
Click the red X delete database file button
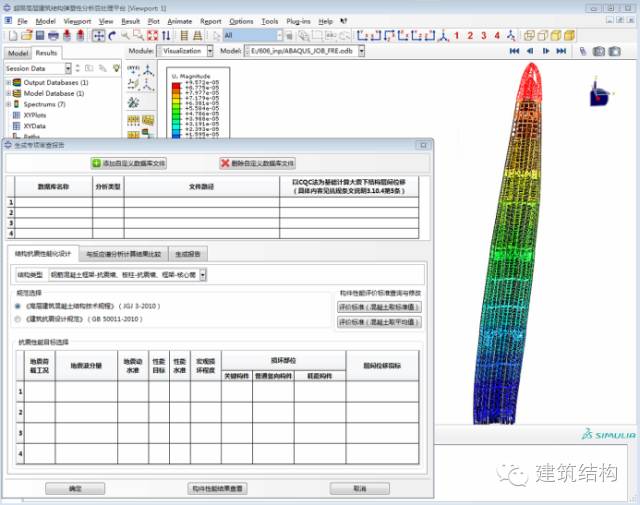pos(257,163)
